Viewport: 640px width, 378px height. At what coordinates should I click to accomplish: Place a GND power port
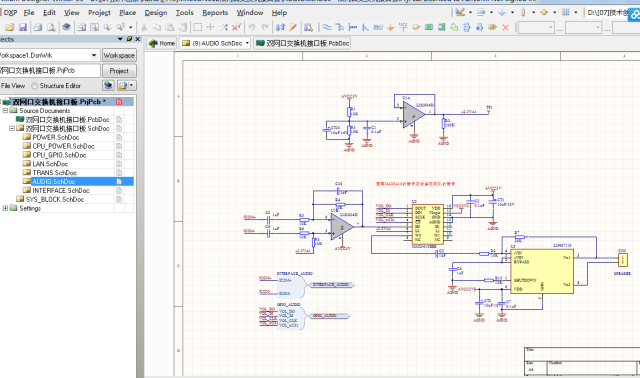click(391, 27)
